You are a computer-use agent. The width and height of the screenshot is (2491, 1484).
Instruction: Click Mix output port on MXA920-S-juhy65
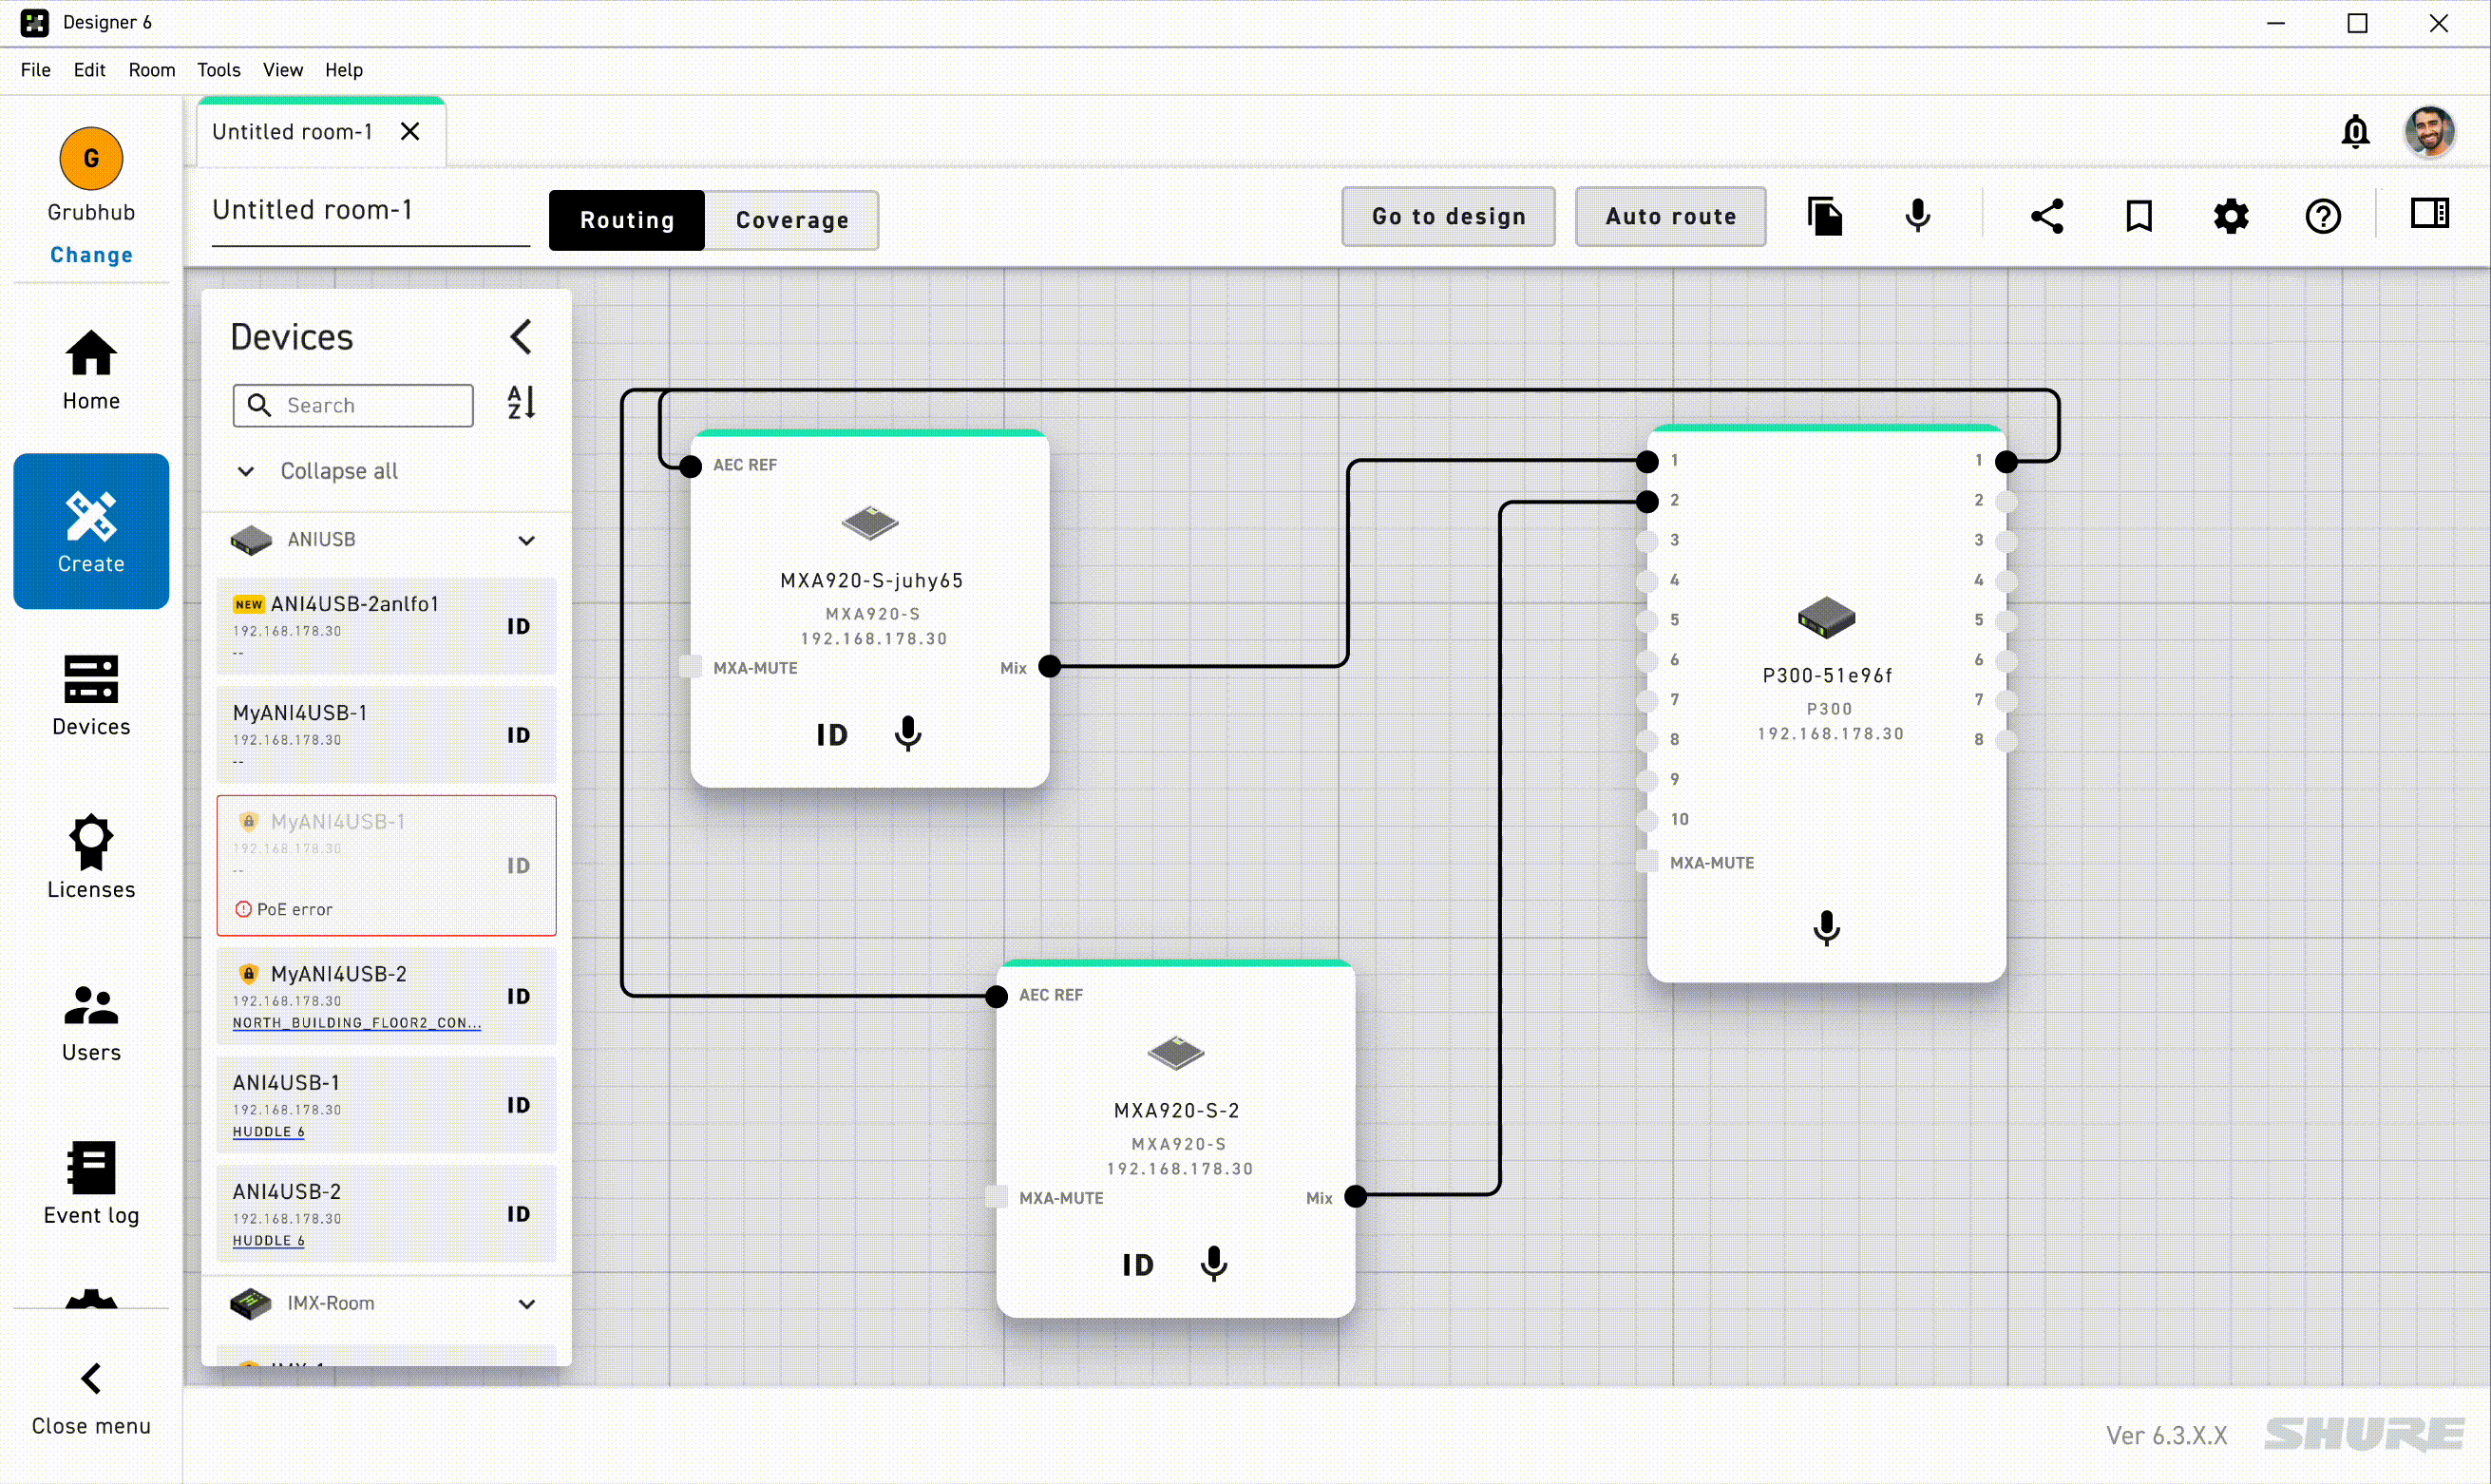1049,667
